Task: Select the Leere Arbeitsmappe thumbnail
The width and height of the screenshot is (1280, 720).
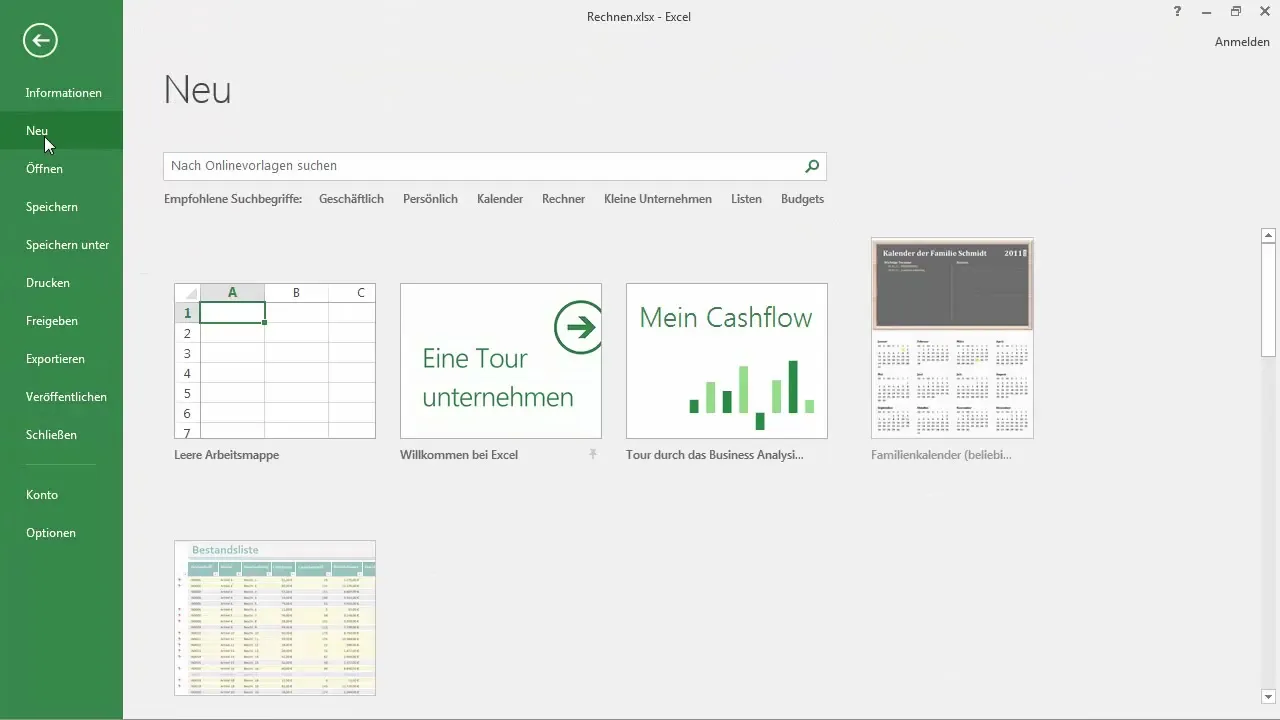Action: pos(275,361)
